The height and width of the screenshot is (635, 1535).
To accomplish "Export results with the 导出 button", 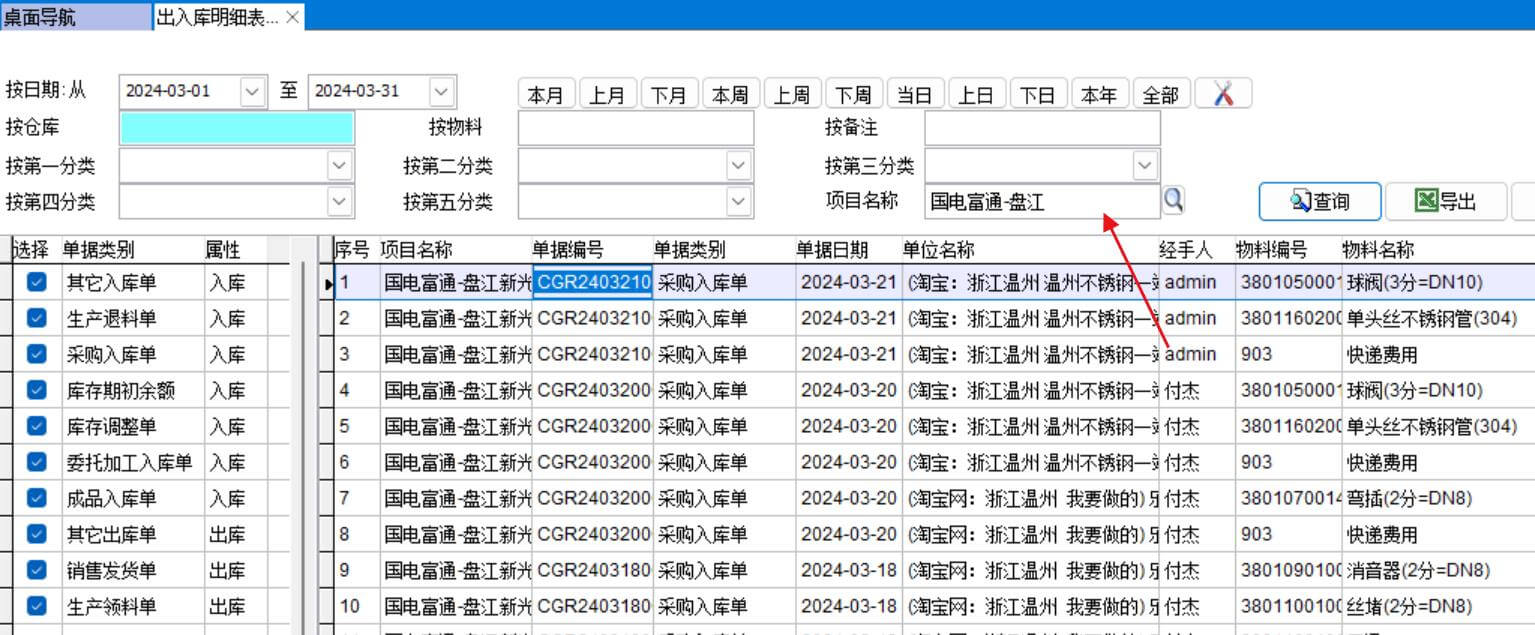I will click(1446, 201).
